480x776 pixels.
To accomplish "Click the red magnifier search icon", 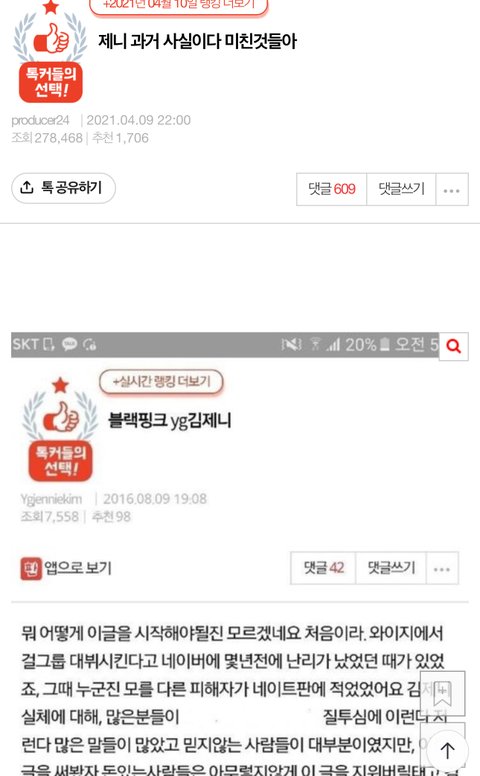I will click(x=454, y=346).
